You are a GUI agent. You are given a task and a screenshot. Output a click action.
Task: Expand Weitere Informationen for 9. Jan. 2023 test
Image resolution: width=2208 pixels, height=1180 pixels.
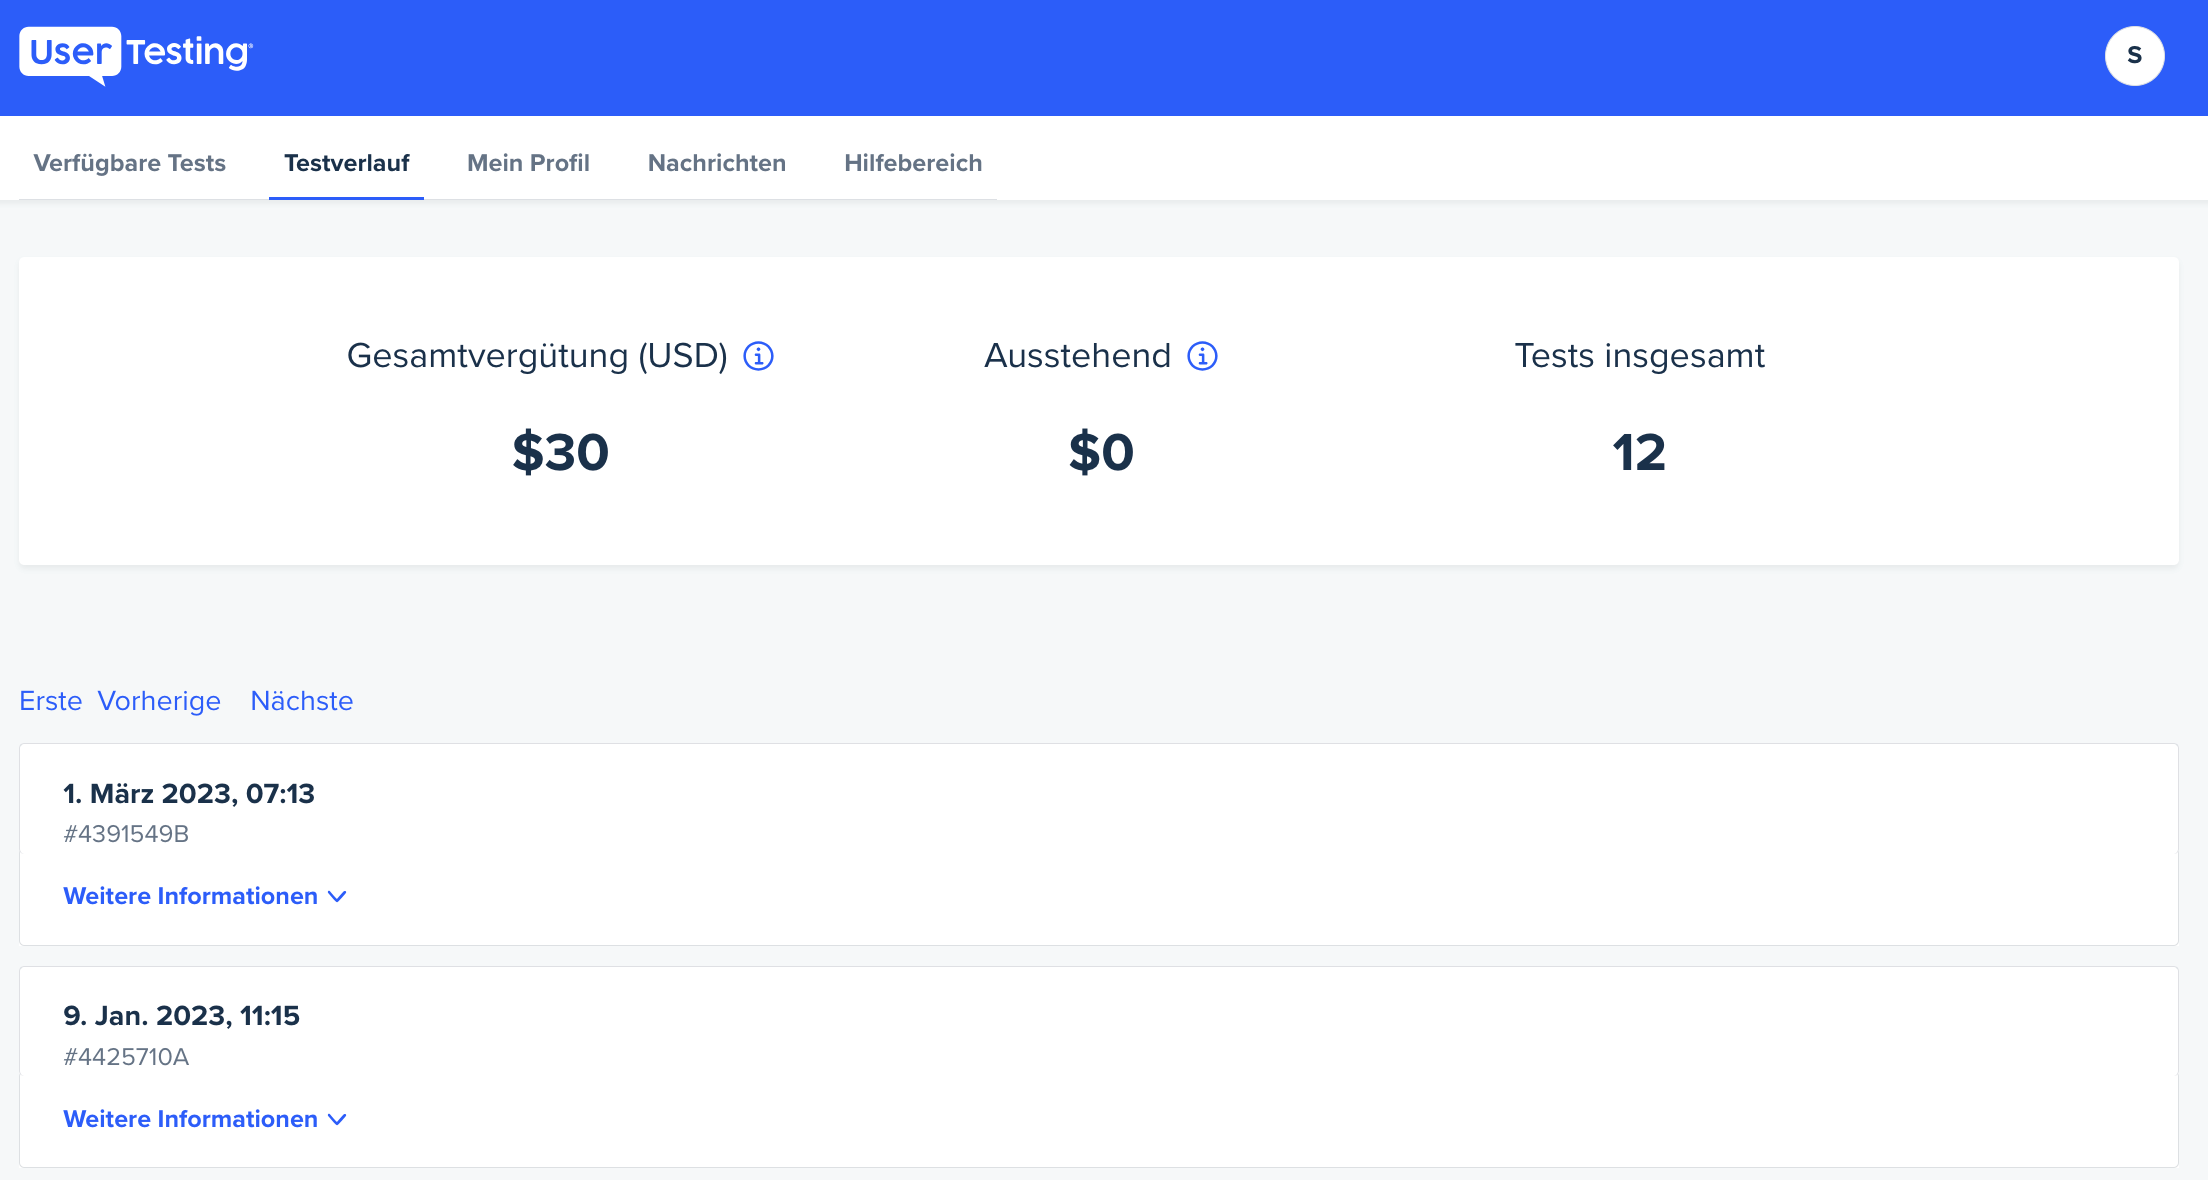(x=205, y=1119)
